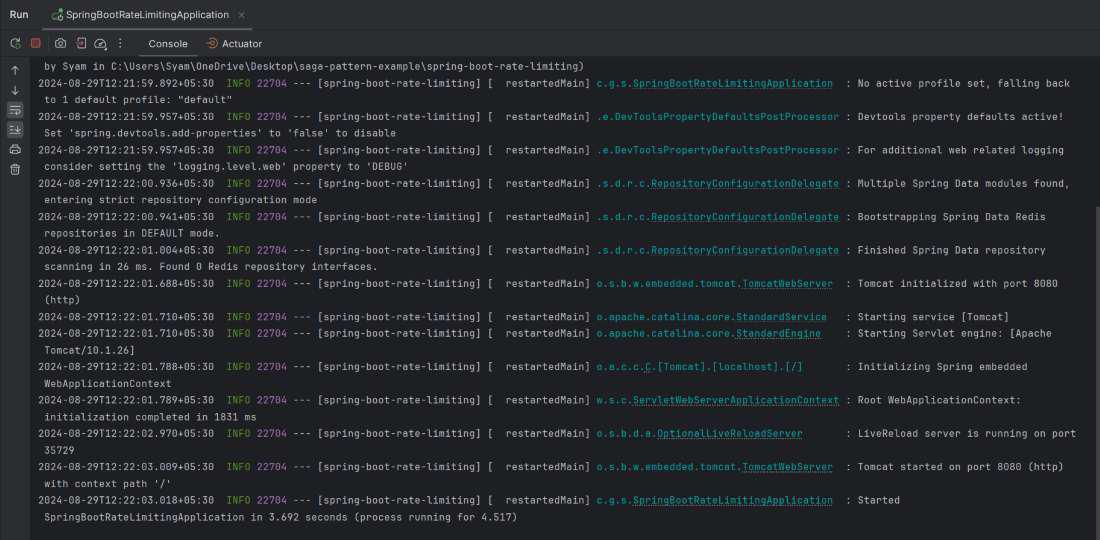Click text 'Set spring.devtools.add-properties to false'
Image resolution: width=1100 pixels, height=540 pixels.
(220, 133)
